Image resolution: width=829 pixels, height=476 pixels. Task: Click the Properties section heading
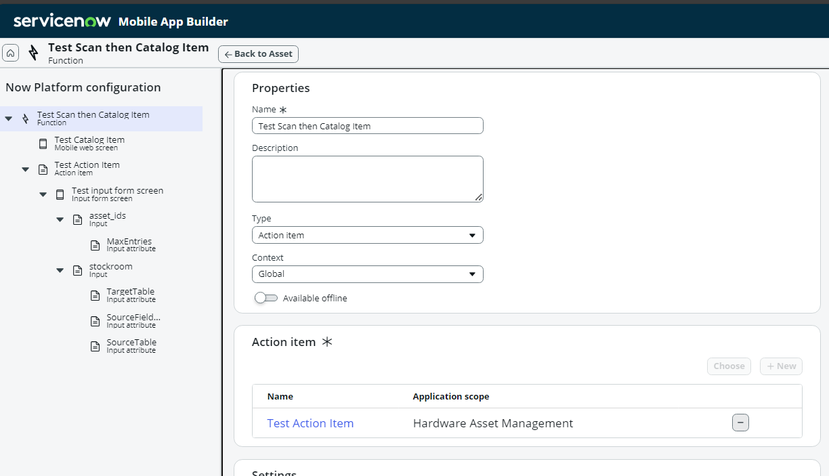[x=281, y=88]
